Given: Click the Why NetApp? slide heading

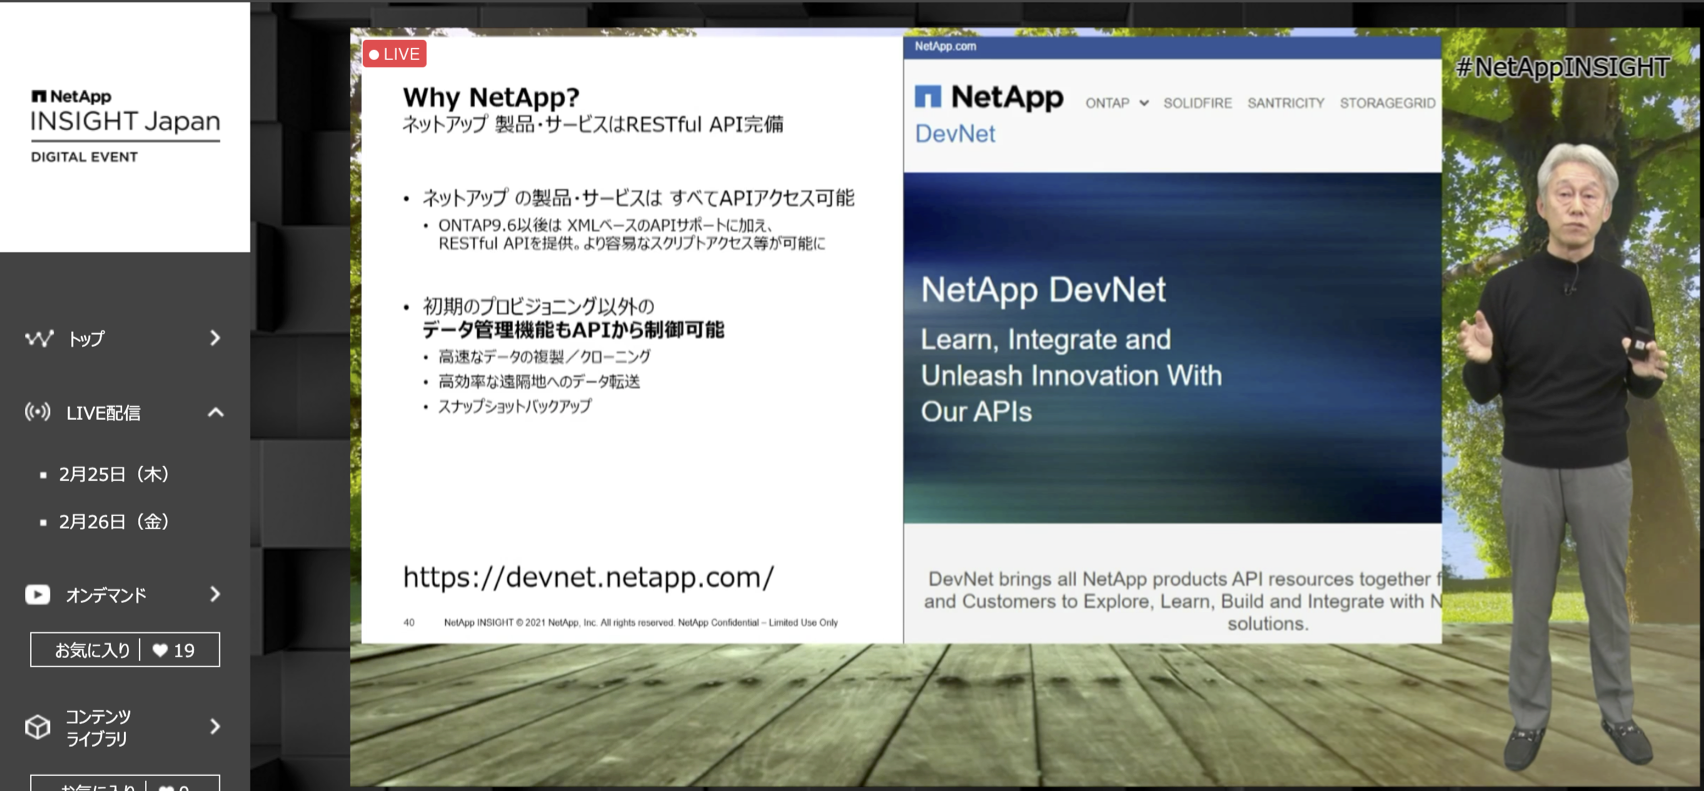Looking at the screenshot, I should tap(491, 97).
